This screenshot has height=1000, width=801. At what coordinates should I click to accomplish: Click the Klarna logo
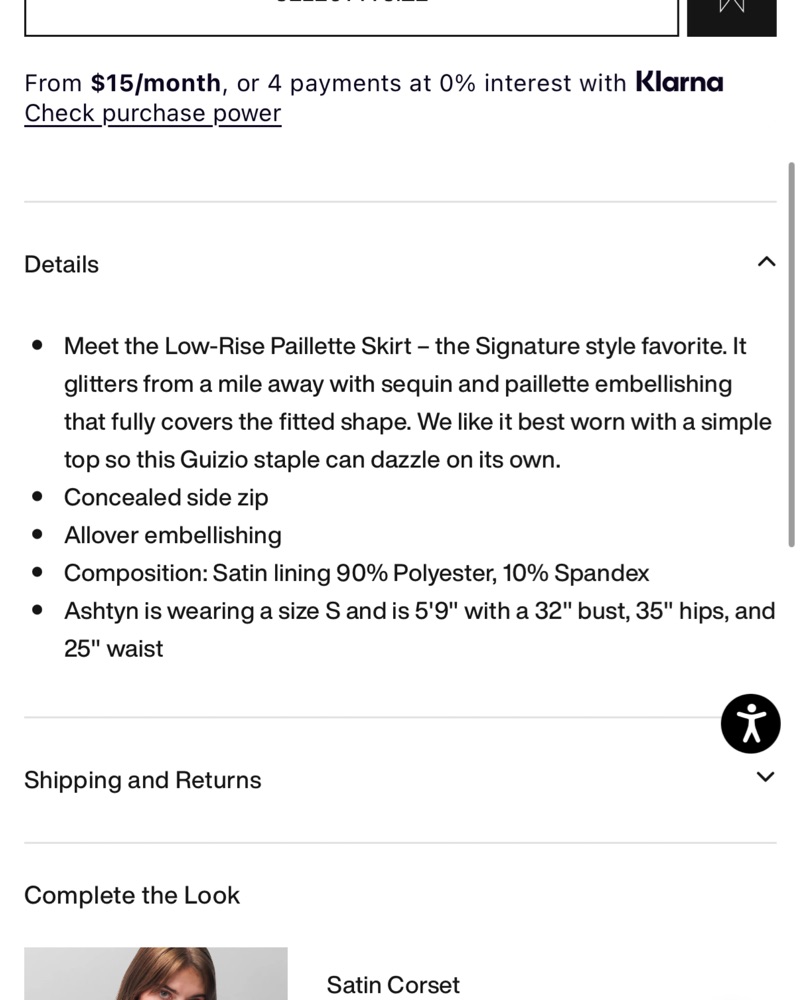(x=679, y=82)
